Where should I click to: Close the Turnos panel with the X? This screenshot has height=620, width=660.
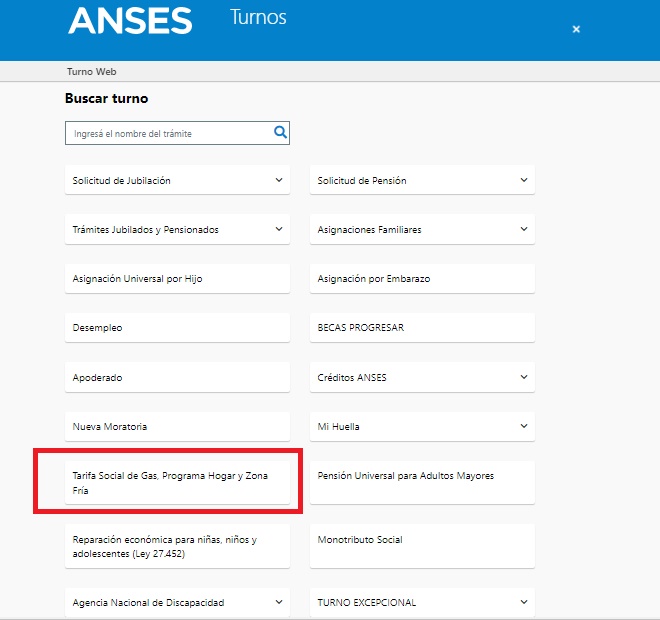(576, 29)
